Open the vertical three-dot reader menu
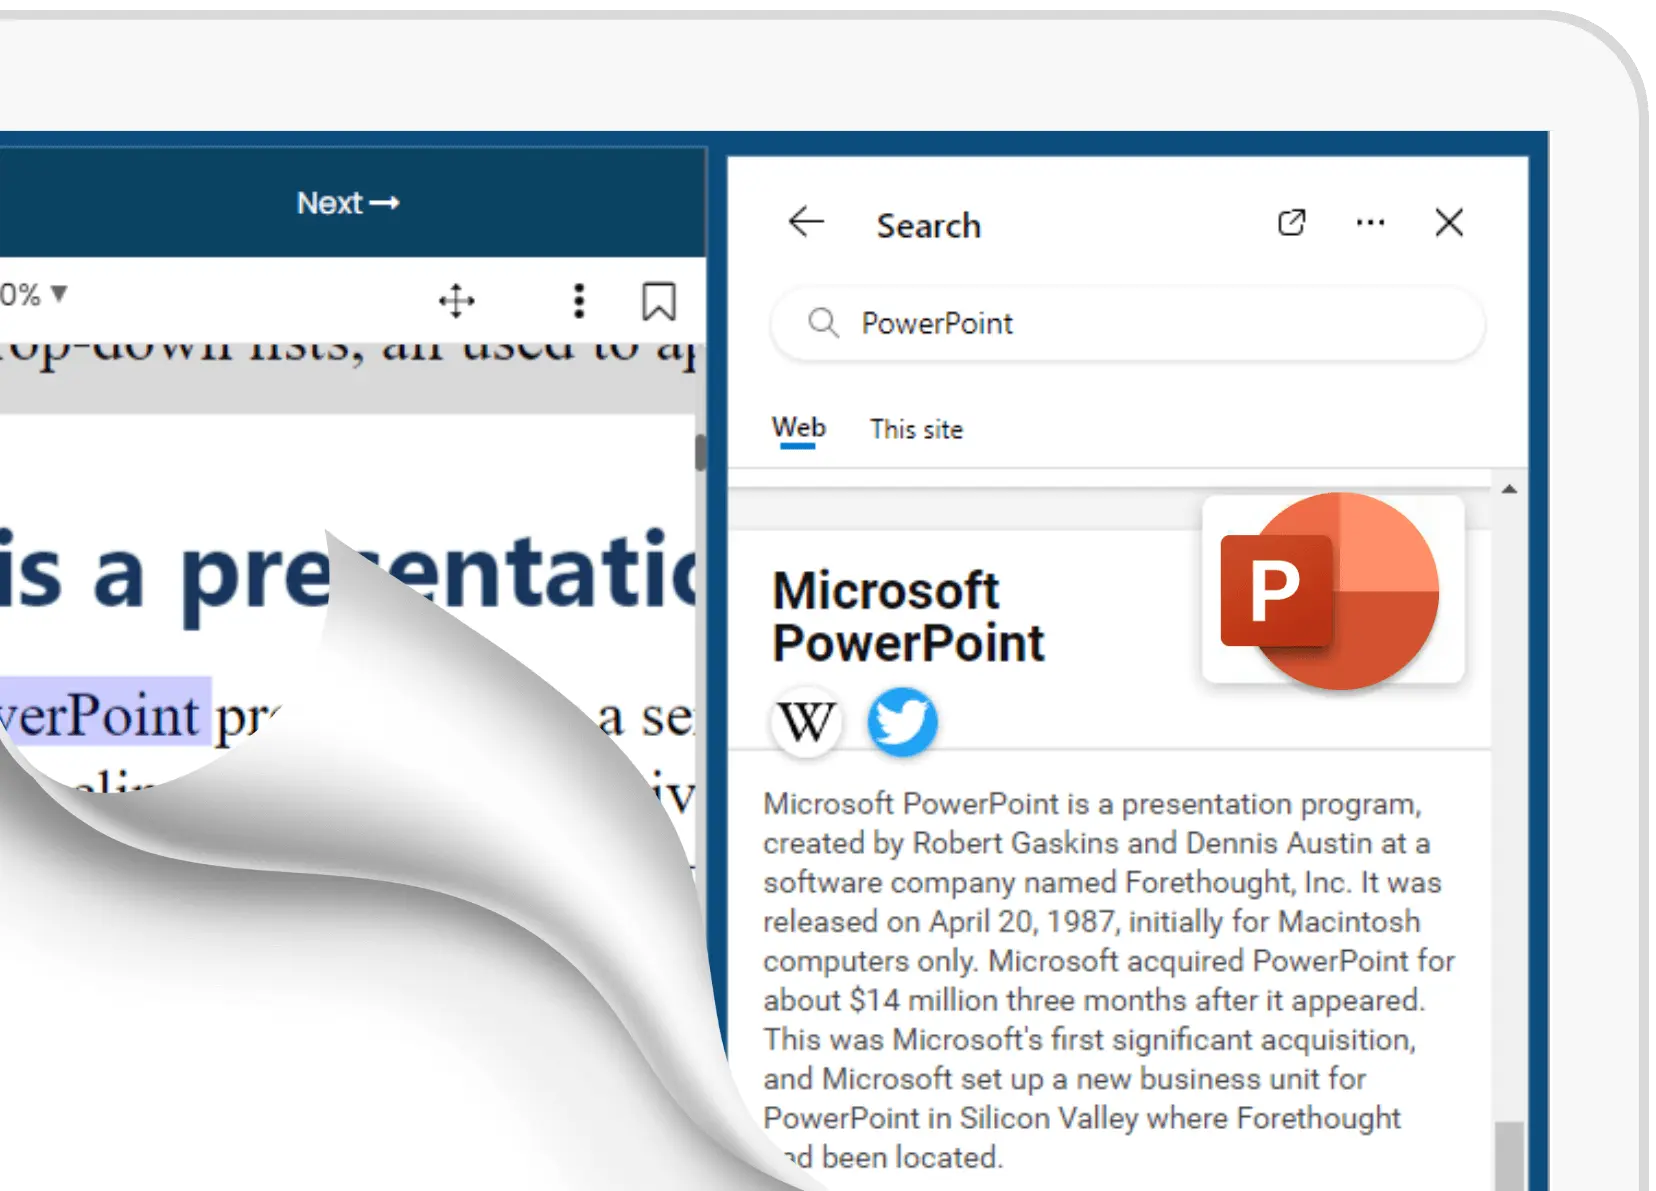The image size is (1656, 1191). coord(578,301)
